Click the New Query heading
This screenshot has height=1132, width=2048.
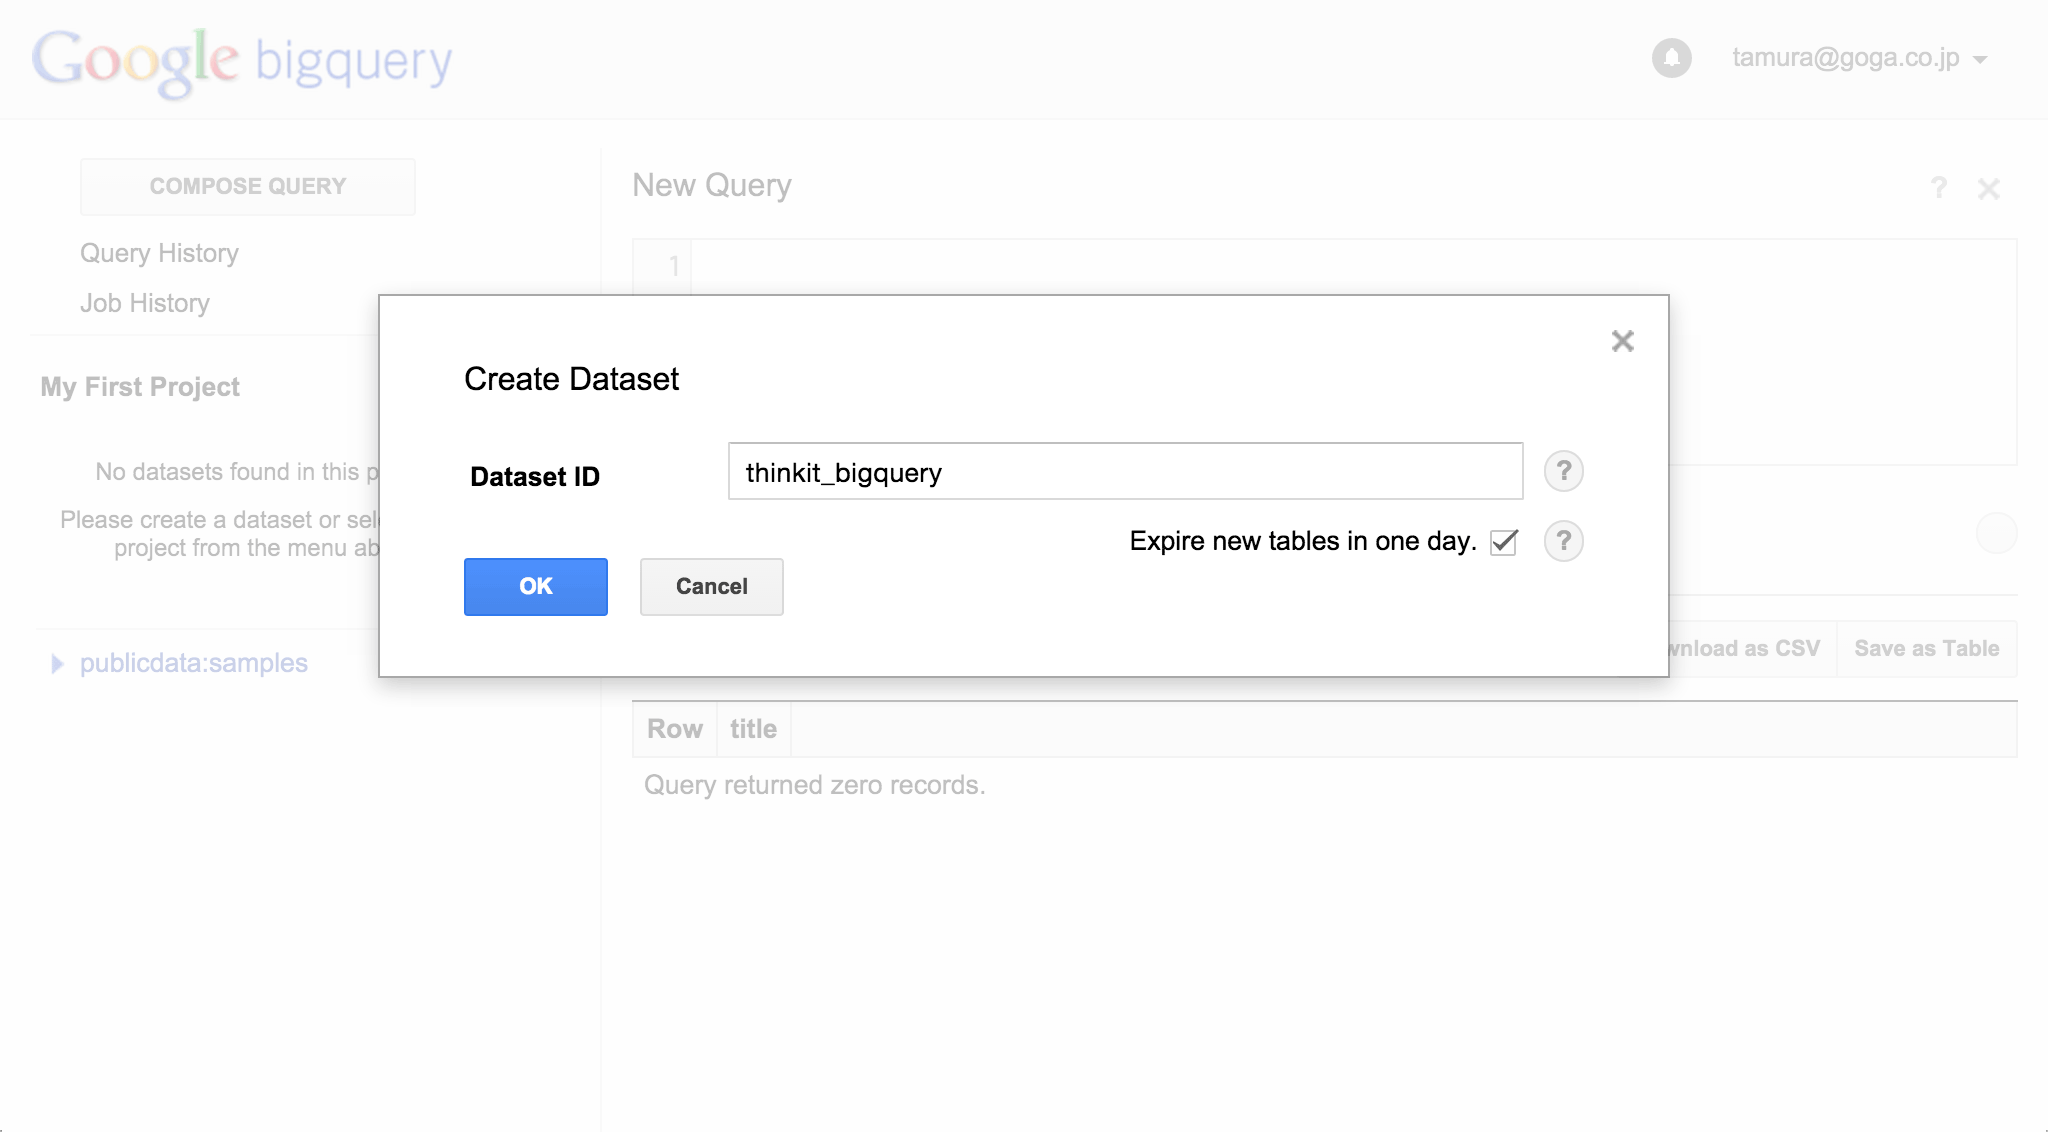(x=712, y=185)
